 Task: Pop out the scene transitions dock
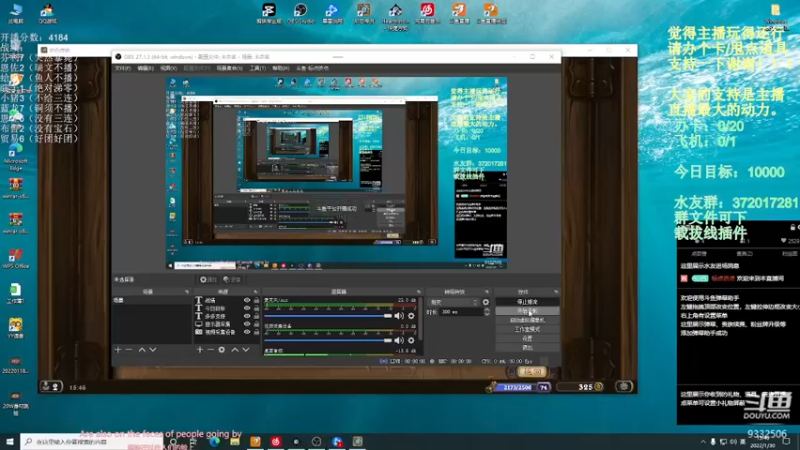click(x=487, y=292)
